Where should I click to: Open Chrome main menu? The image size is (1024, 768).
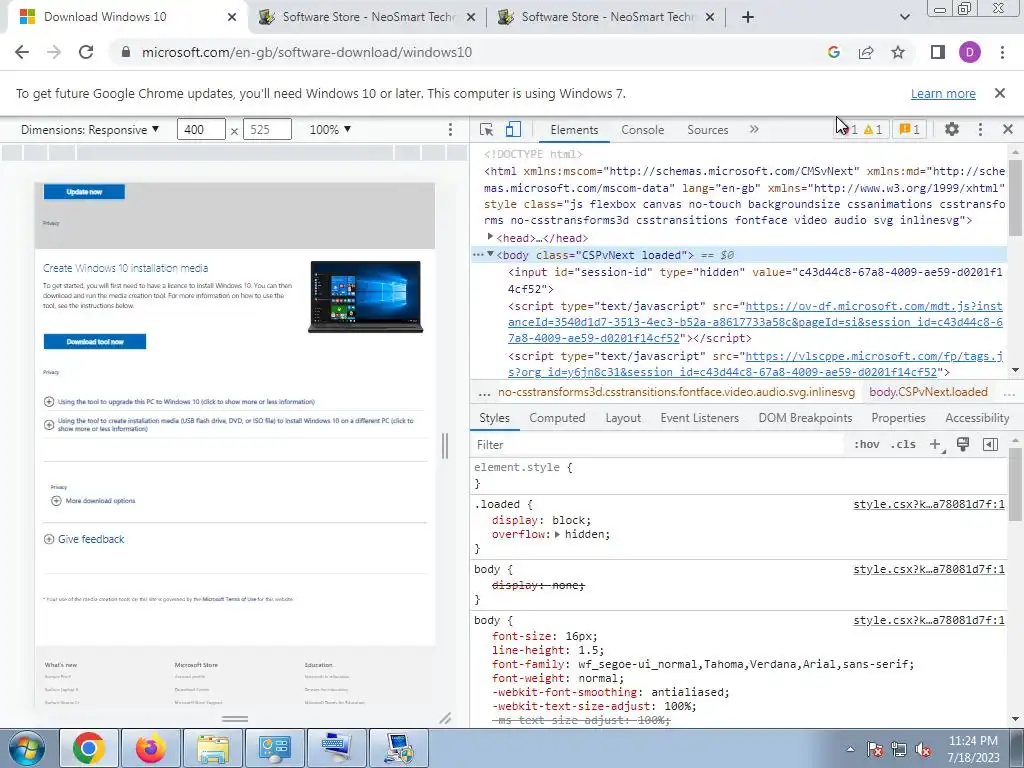click(1002, 52)
